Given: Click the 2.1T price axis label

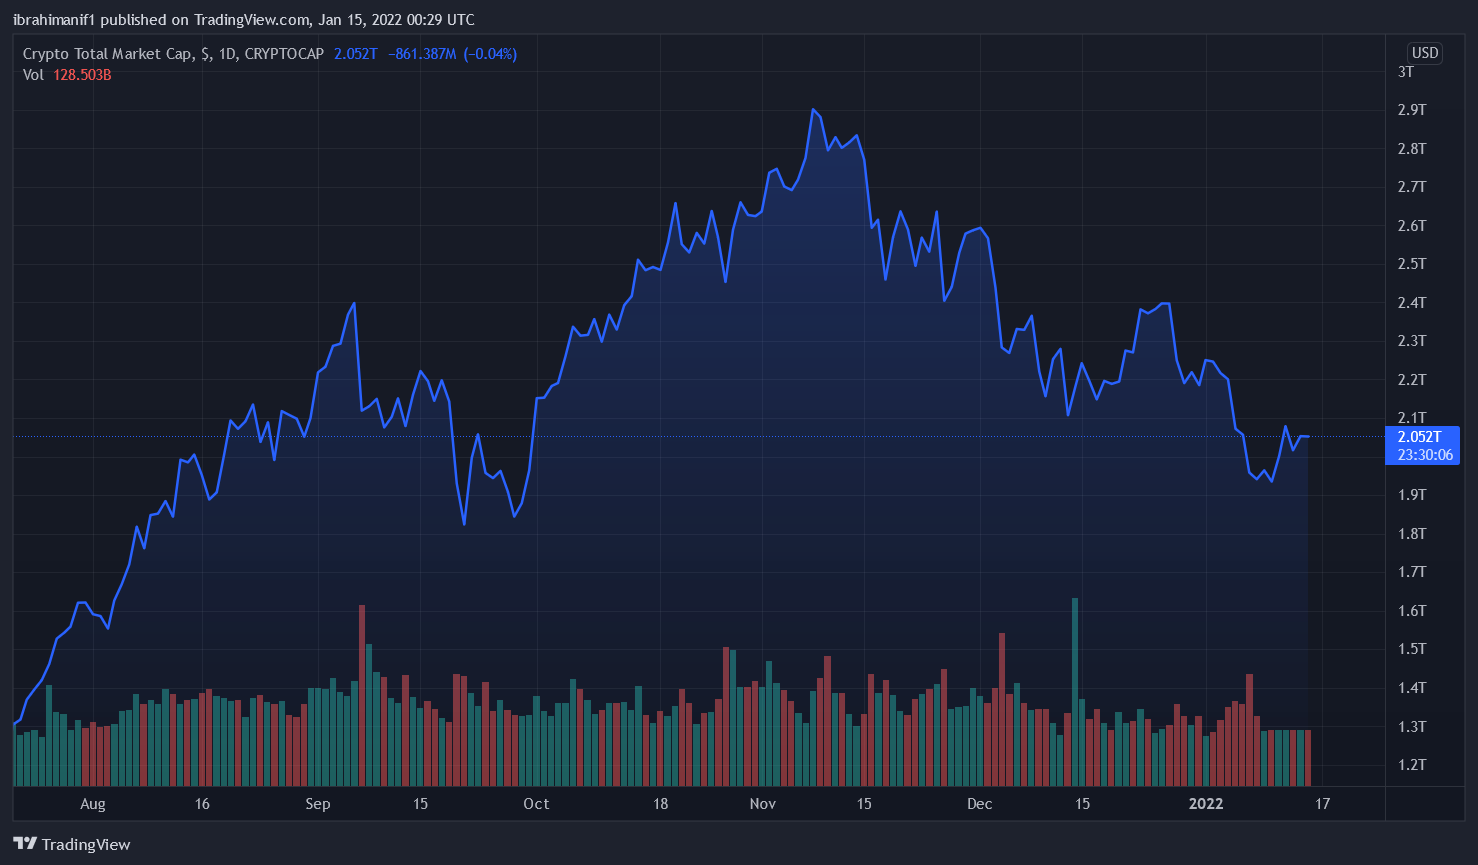Looking at the screenshot, I should (1412, 418).
